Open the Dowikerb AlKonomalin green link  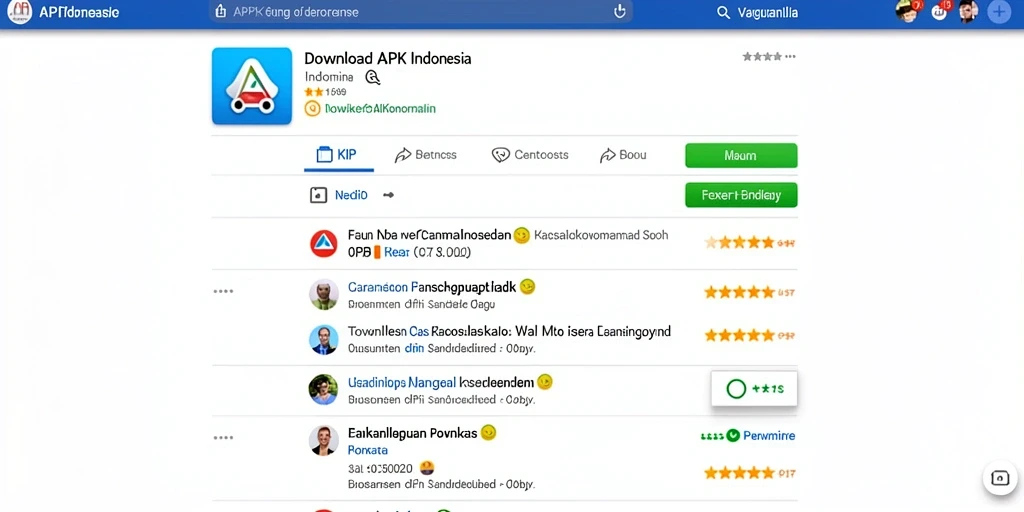tap(379, 108)
